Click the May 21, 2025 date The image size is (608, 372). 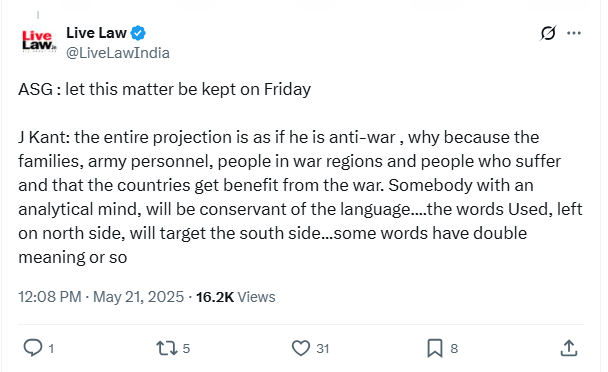click(x=138, y=297)
